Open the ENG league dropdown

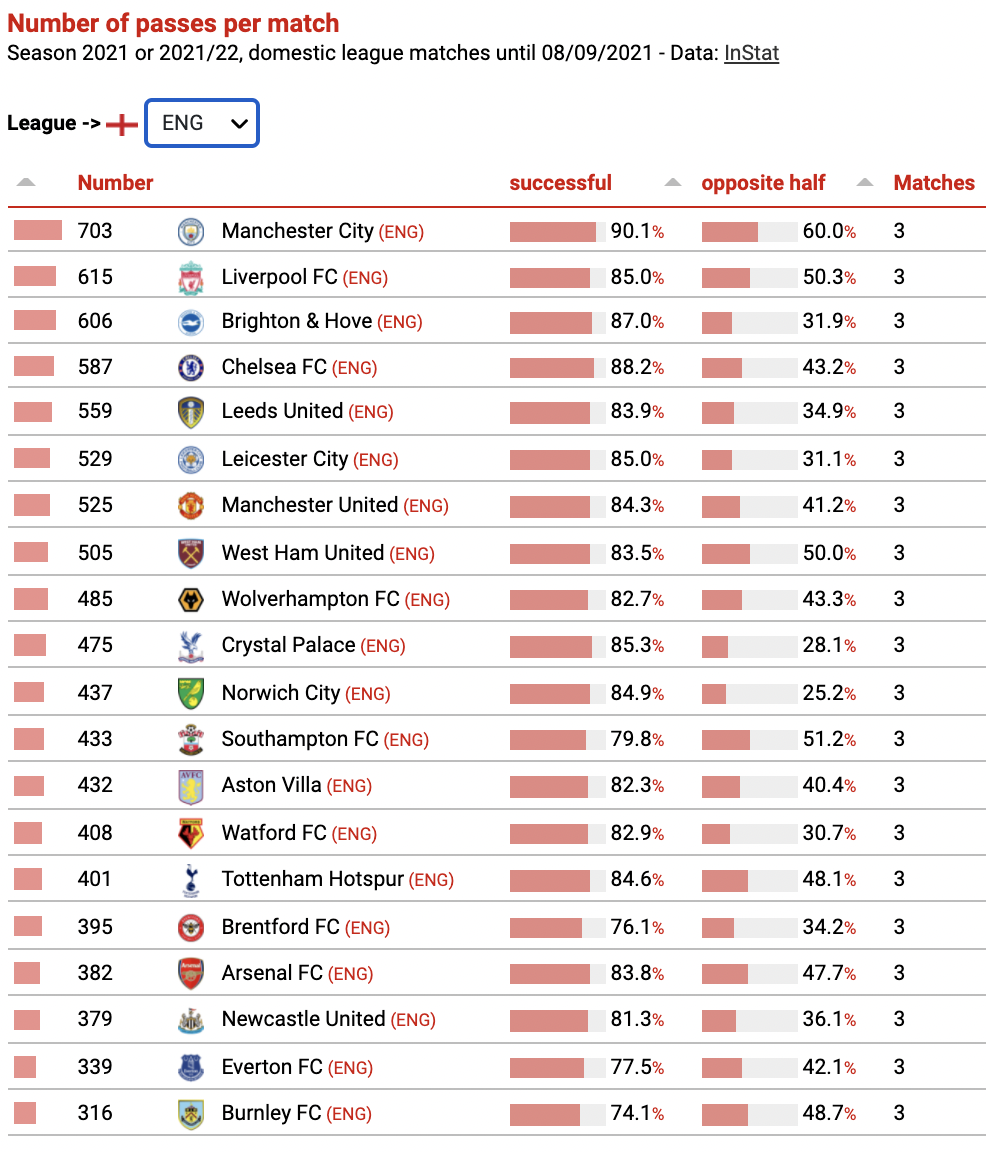click(202, 123)
